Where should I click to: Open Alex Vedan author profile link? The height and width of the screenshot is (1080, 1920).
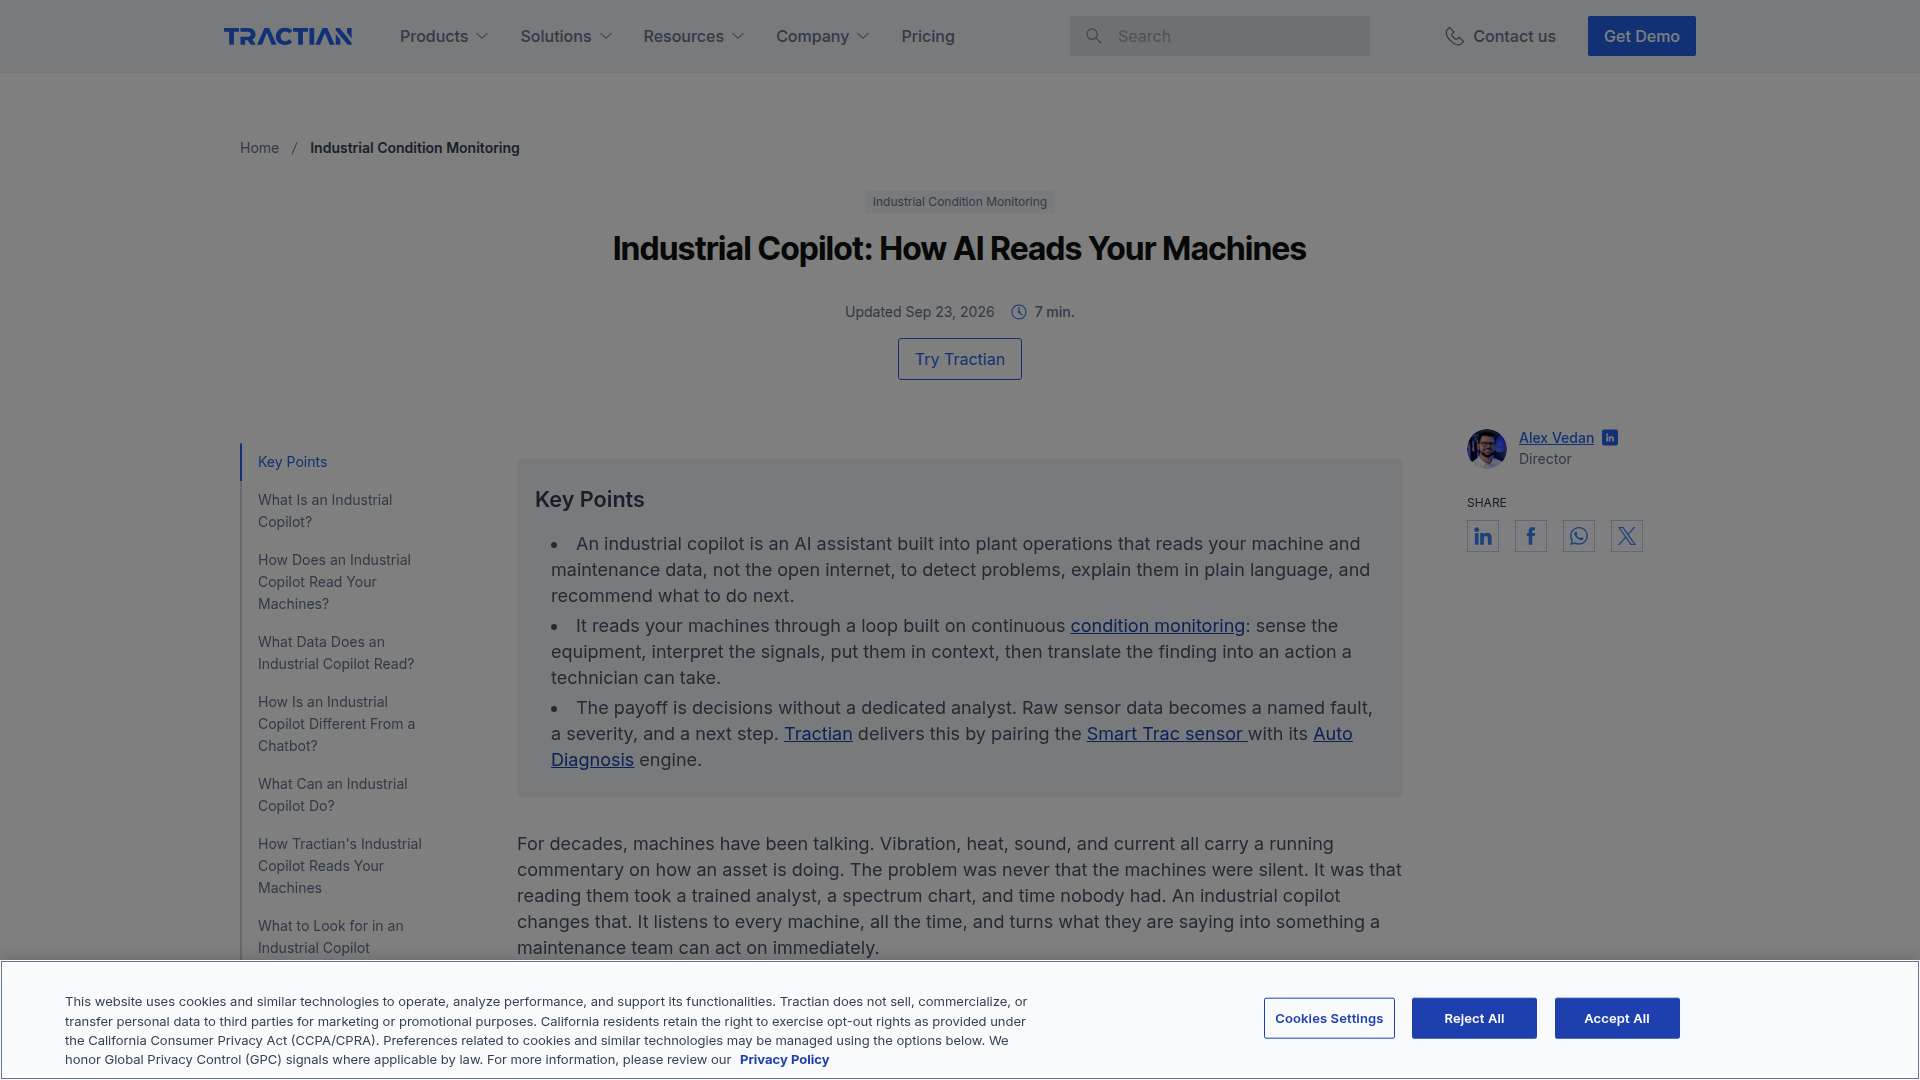[1556, 438]
